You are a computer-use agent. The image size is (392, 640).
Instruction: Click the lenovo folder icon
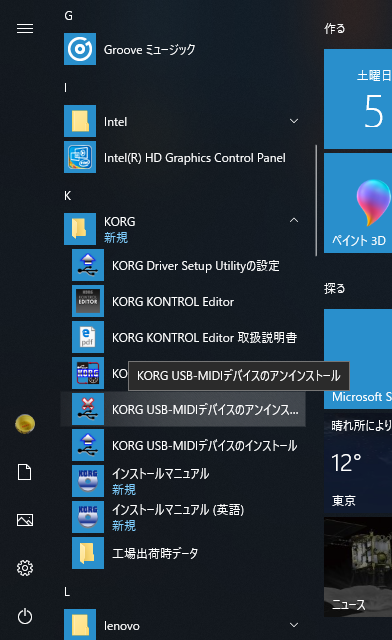[80, 625]
